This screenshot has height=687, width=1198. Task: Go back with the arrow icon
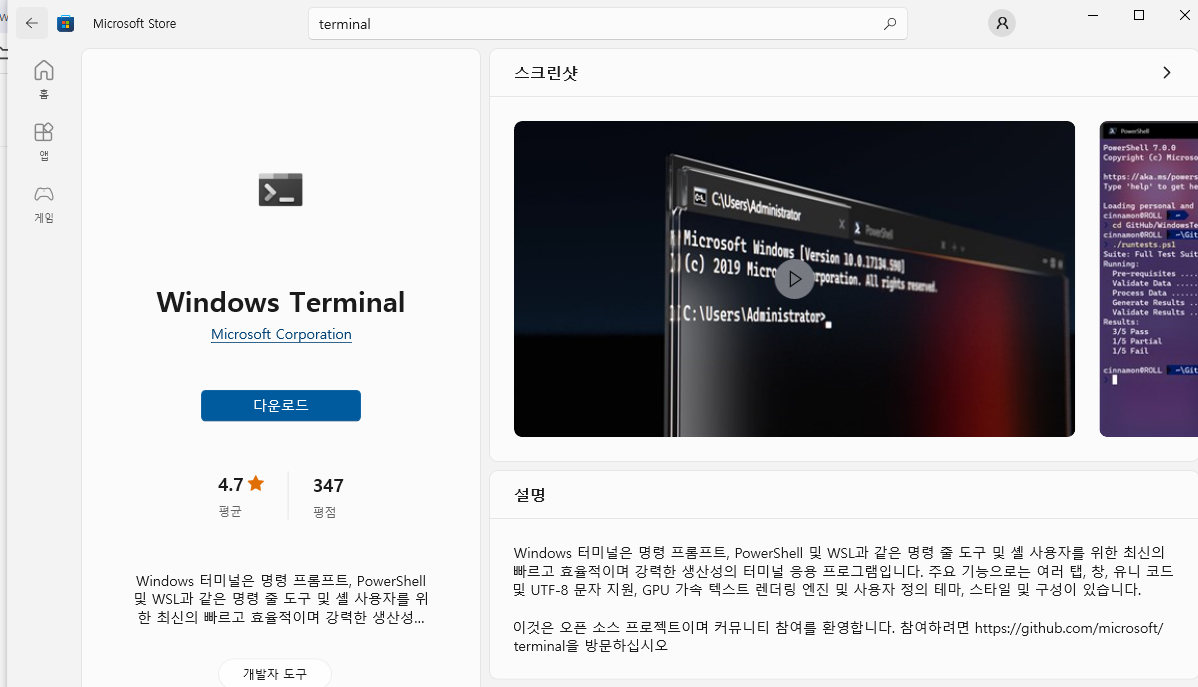(31, 24)
